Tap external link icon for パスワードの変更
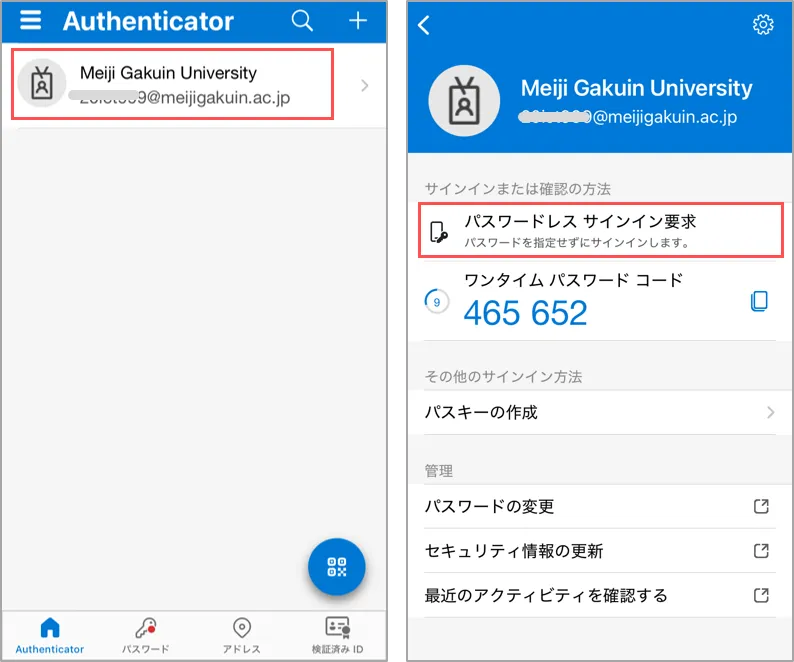 point(761,506)
